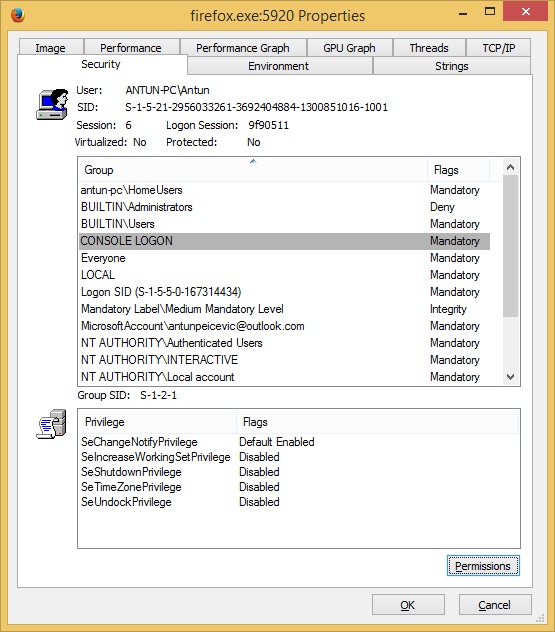Click the scroll up arrow in group list

point(510,167)
